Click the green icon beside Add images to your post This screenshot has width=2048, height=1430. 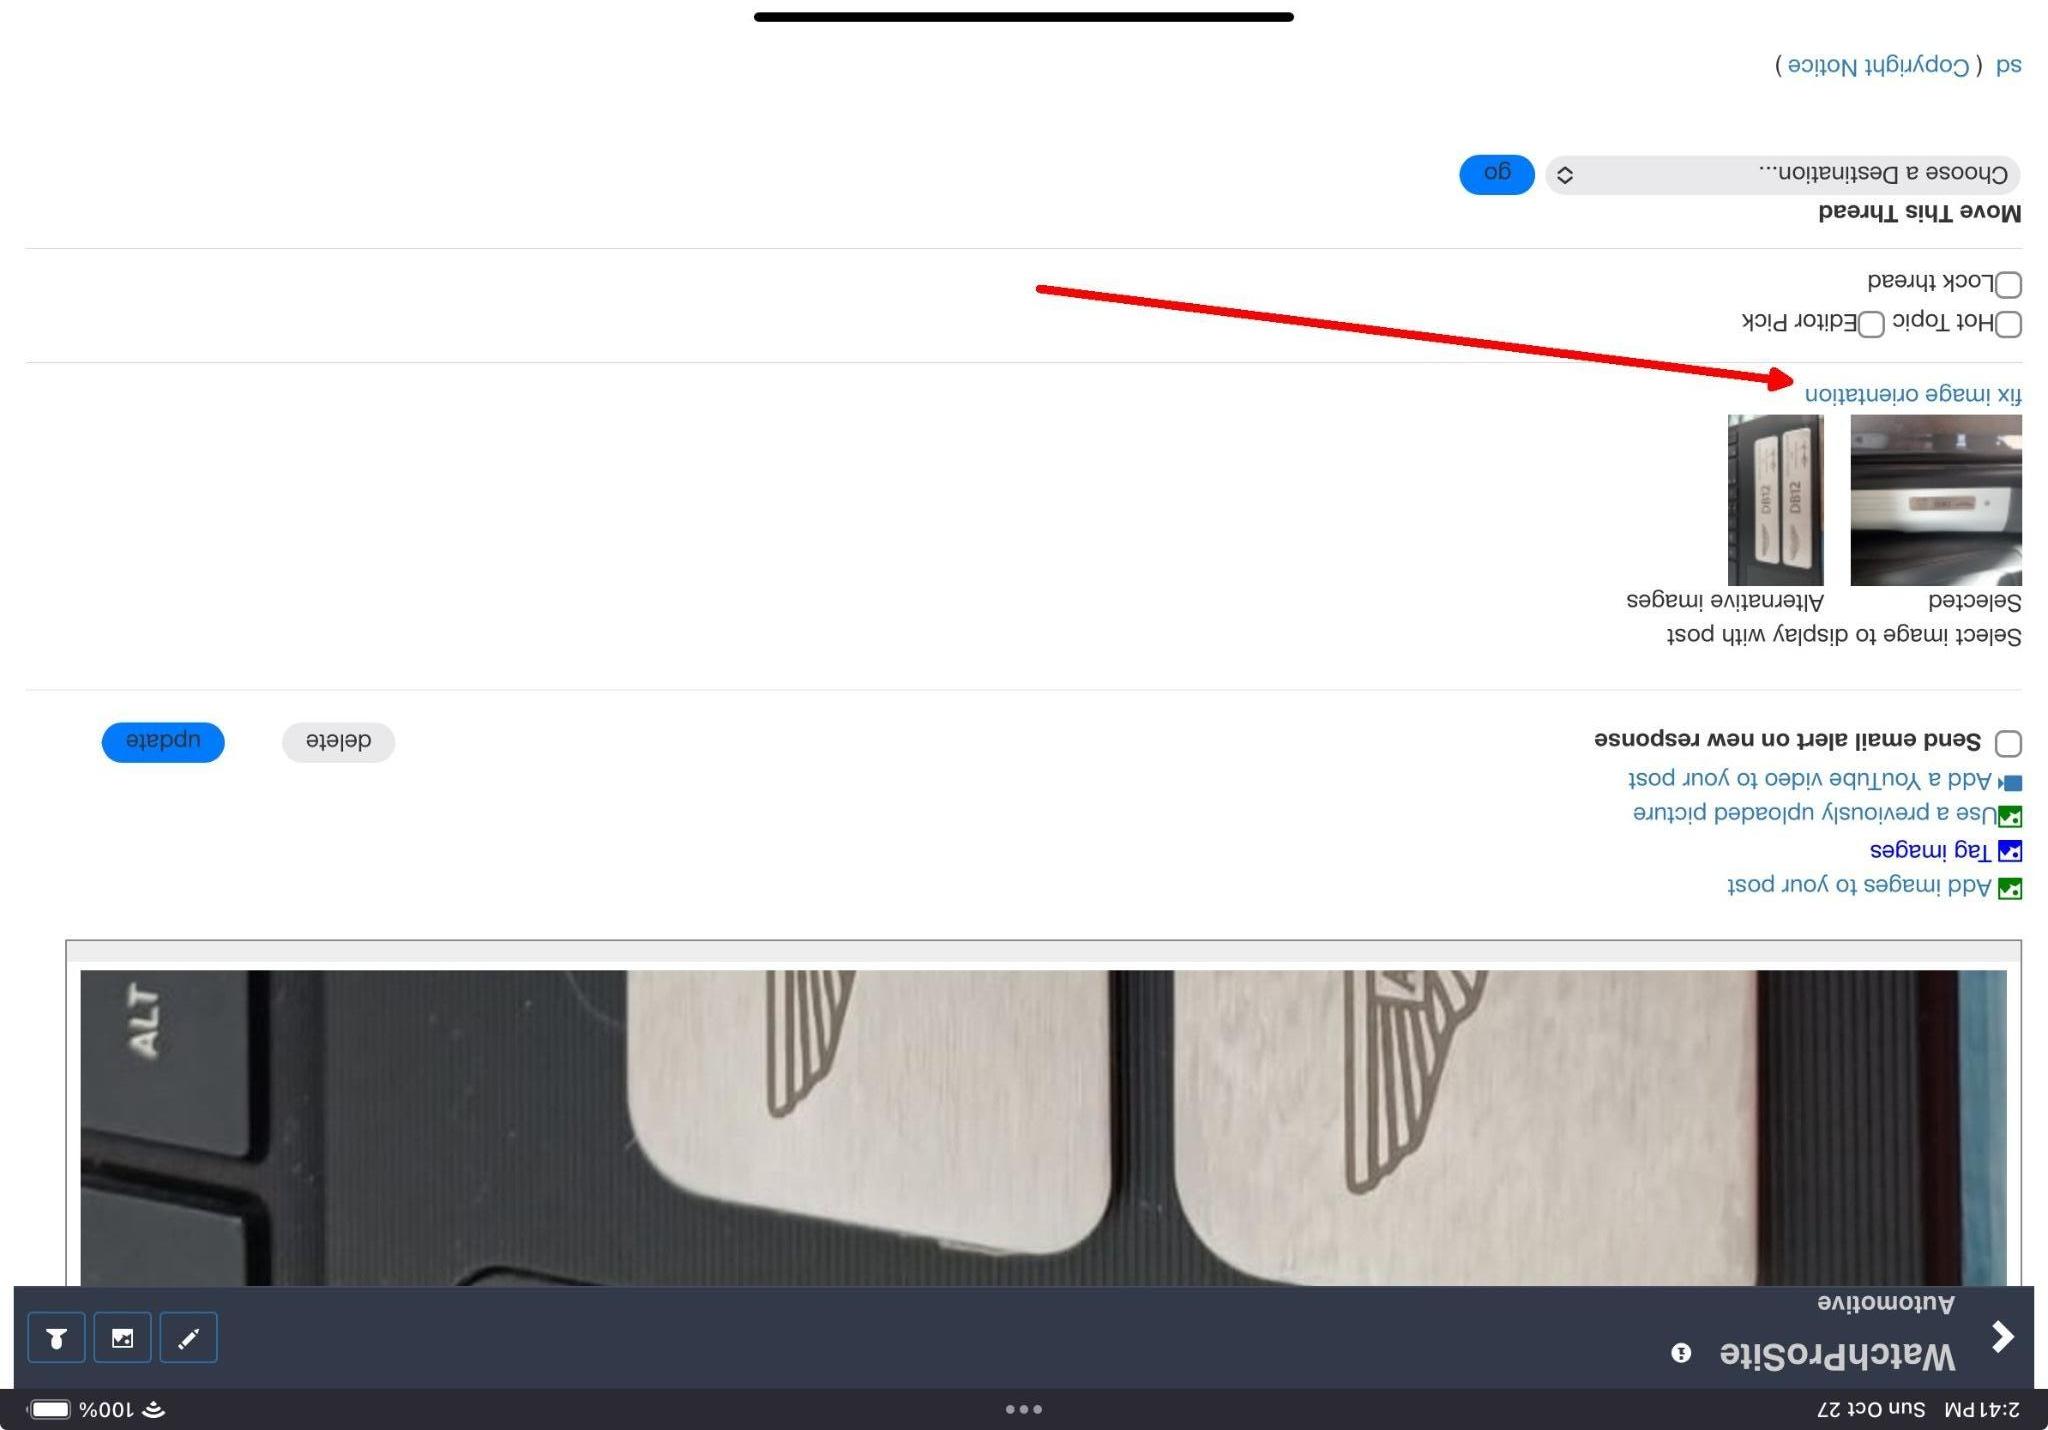coord(2010,888)
